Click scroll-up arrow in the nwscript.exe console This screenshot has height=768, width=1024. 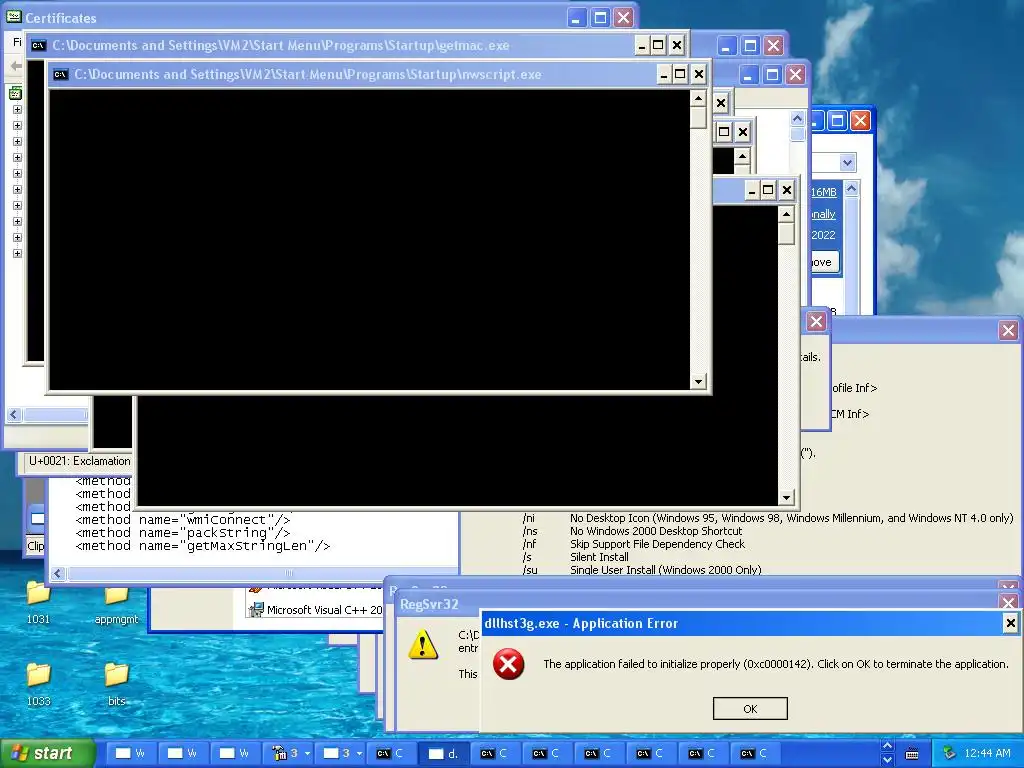tap(698, 99)
